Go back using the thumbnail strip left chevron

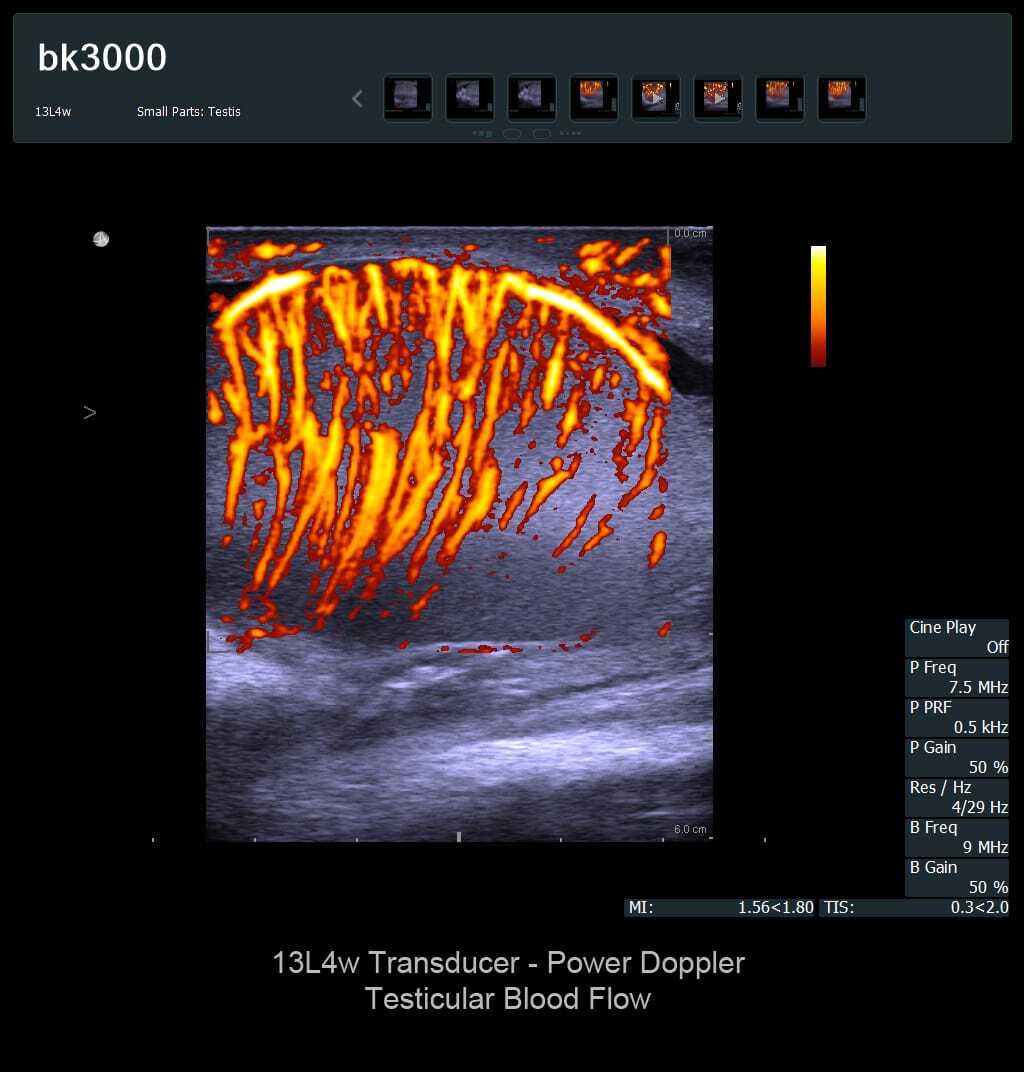pyautogui.click(x=358, y=99)
